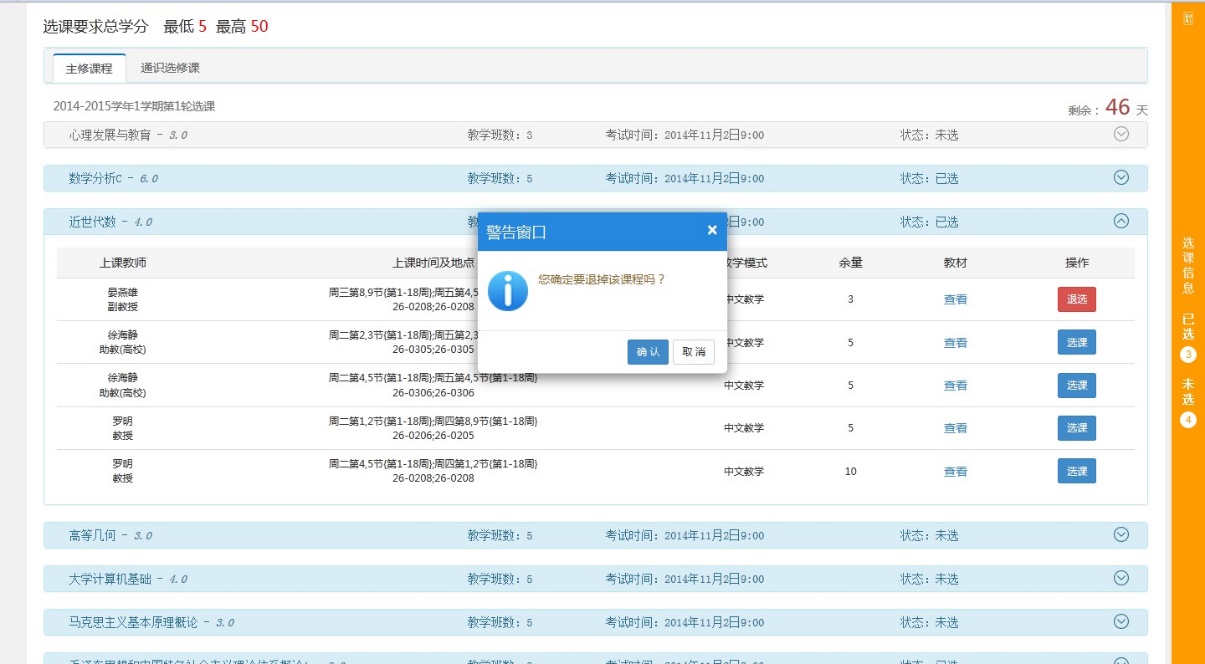Viewport: 1205px width, 664px height.
Task: Click the 数学分析C course title
Action: click(x=96, y=178)
